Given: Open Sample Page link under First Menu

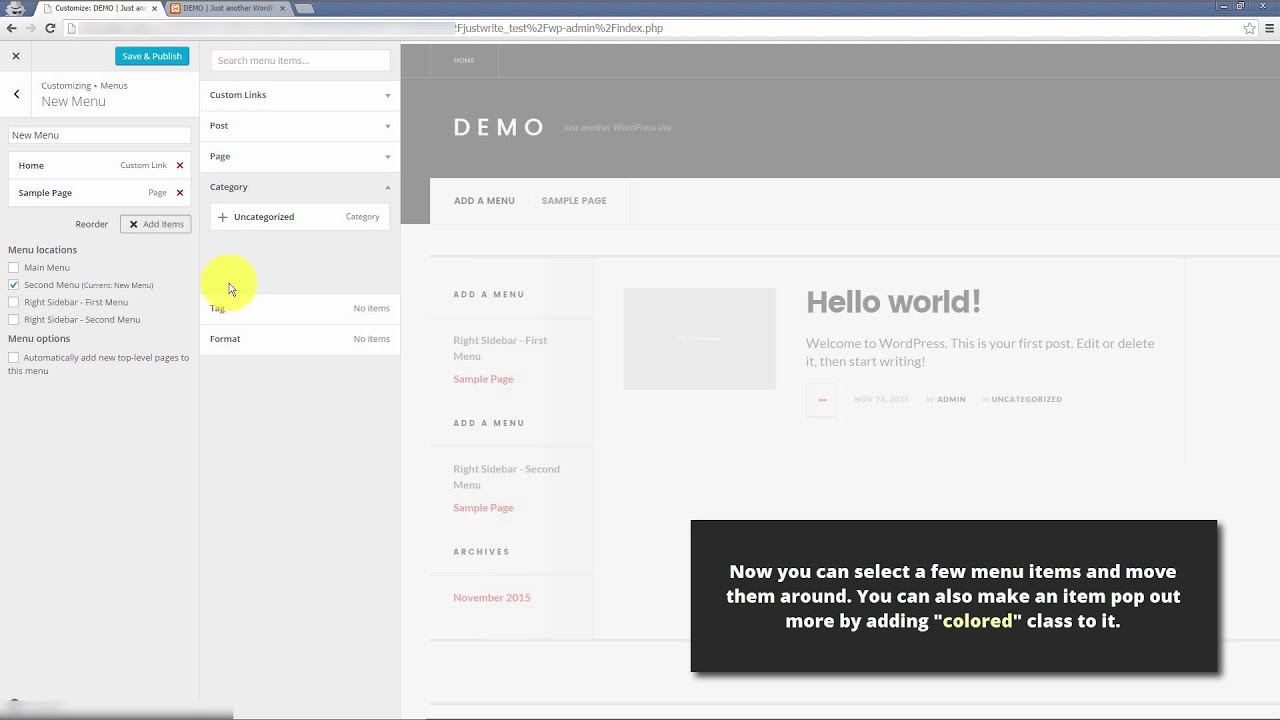Looking at the screenshot, I should [483, 379].
